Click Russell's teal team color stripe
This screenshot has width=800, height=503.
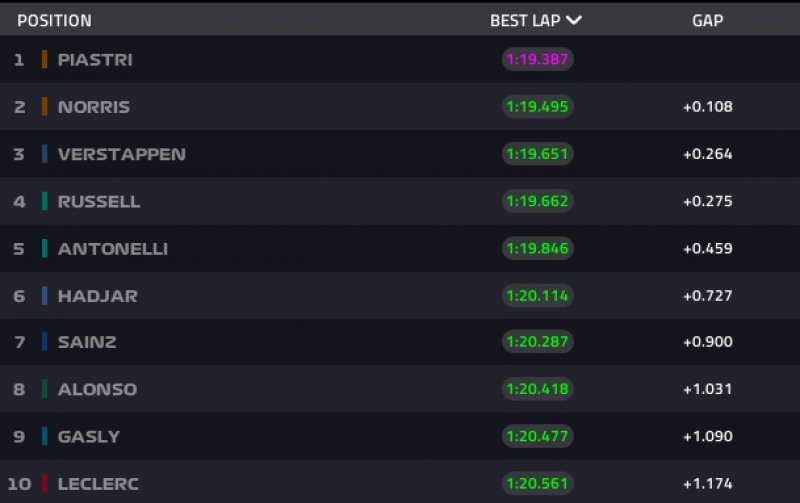[x=45, y=201]
